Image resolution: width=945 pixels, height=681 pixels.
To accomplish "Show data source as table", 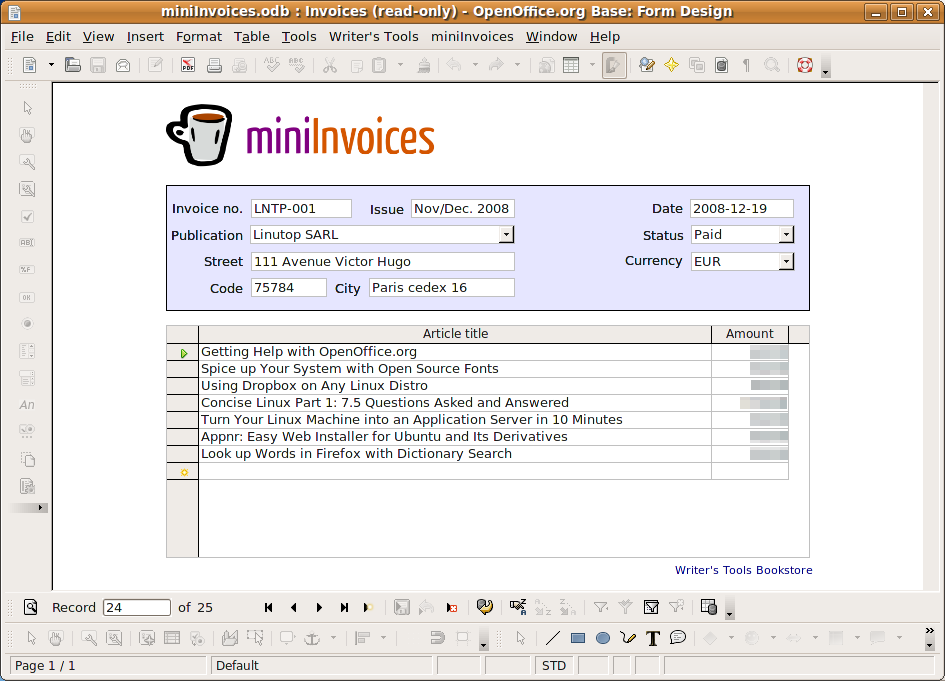I will 709,607.
